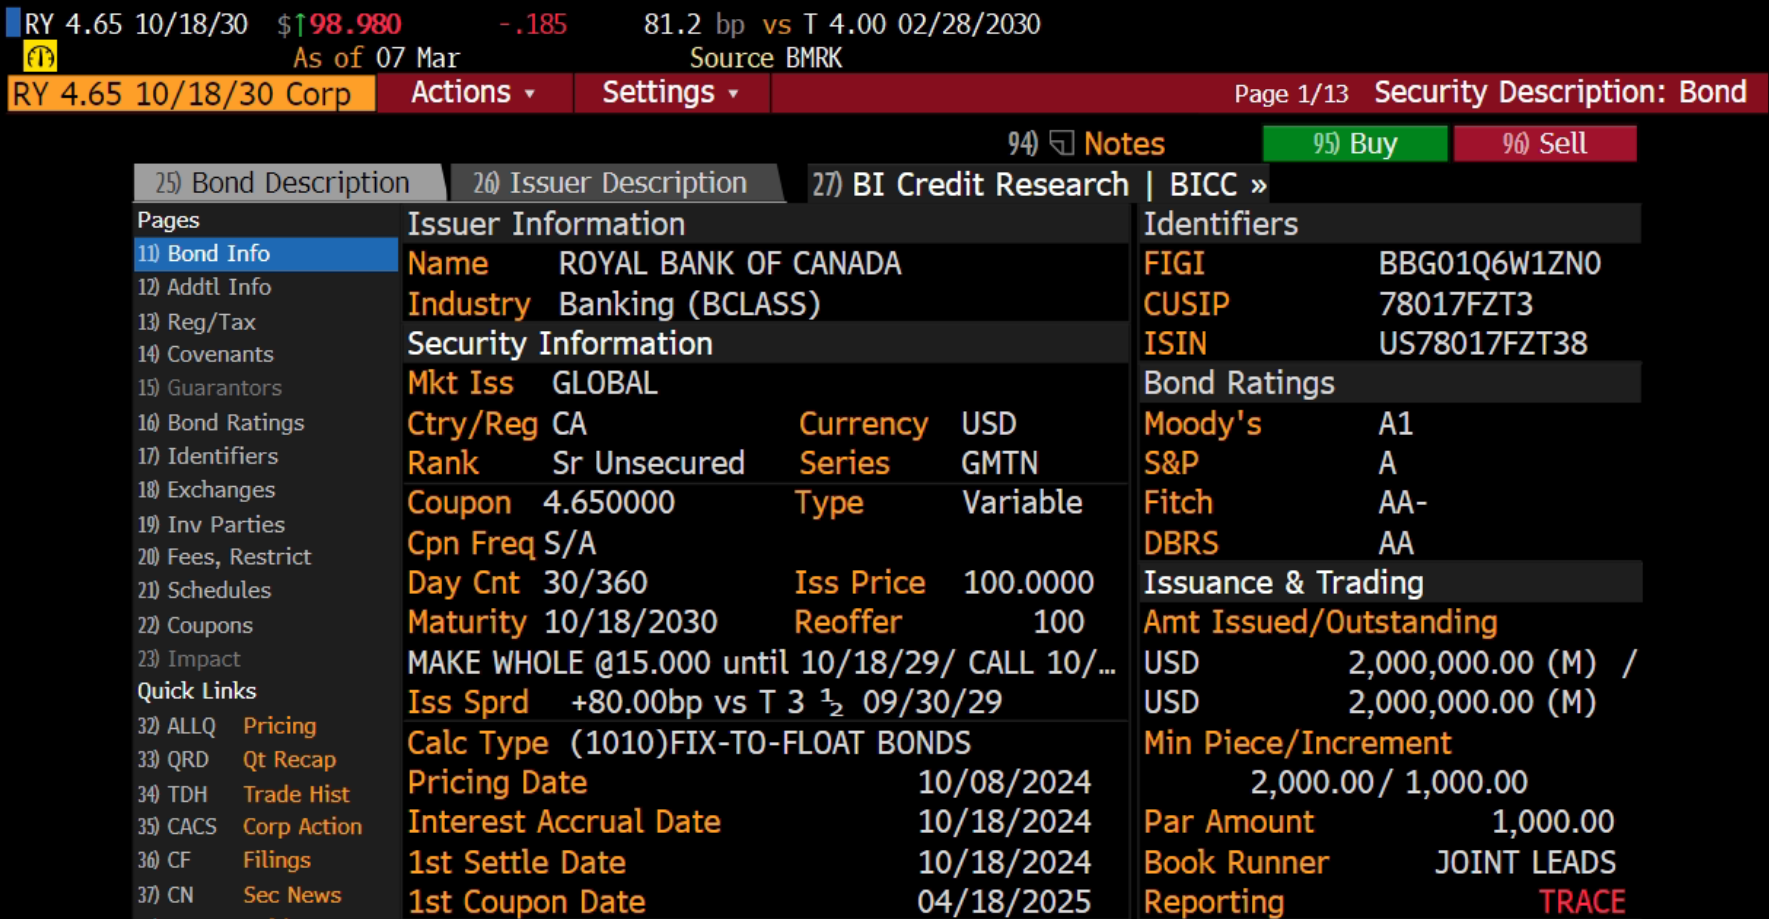Open the Identifiers page in sidebar
Screen dimensions: 1769x919
pos(208,456)
